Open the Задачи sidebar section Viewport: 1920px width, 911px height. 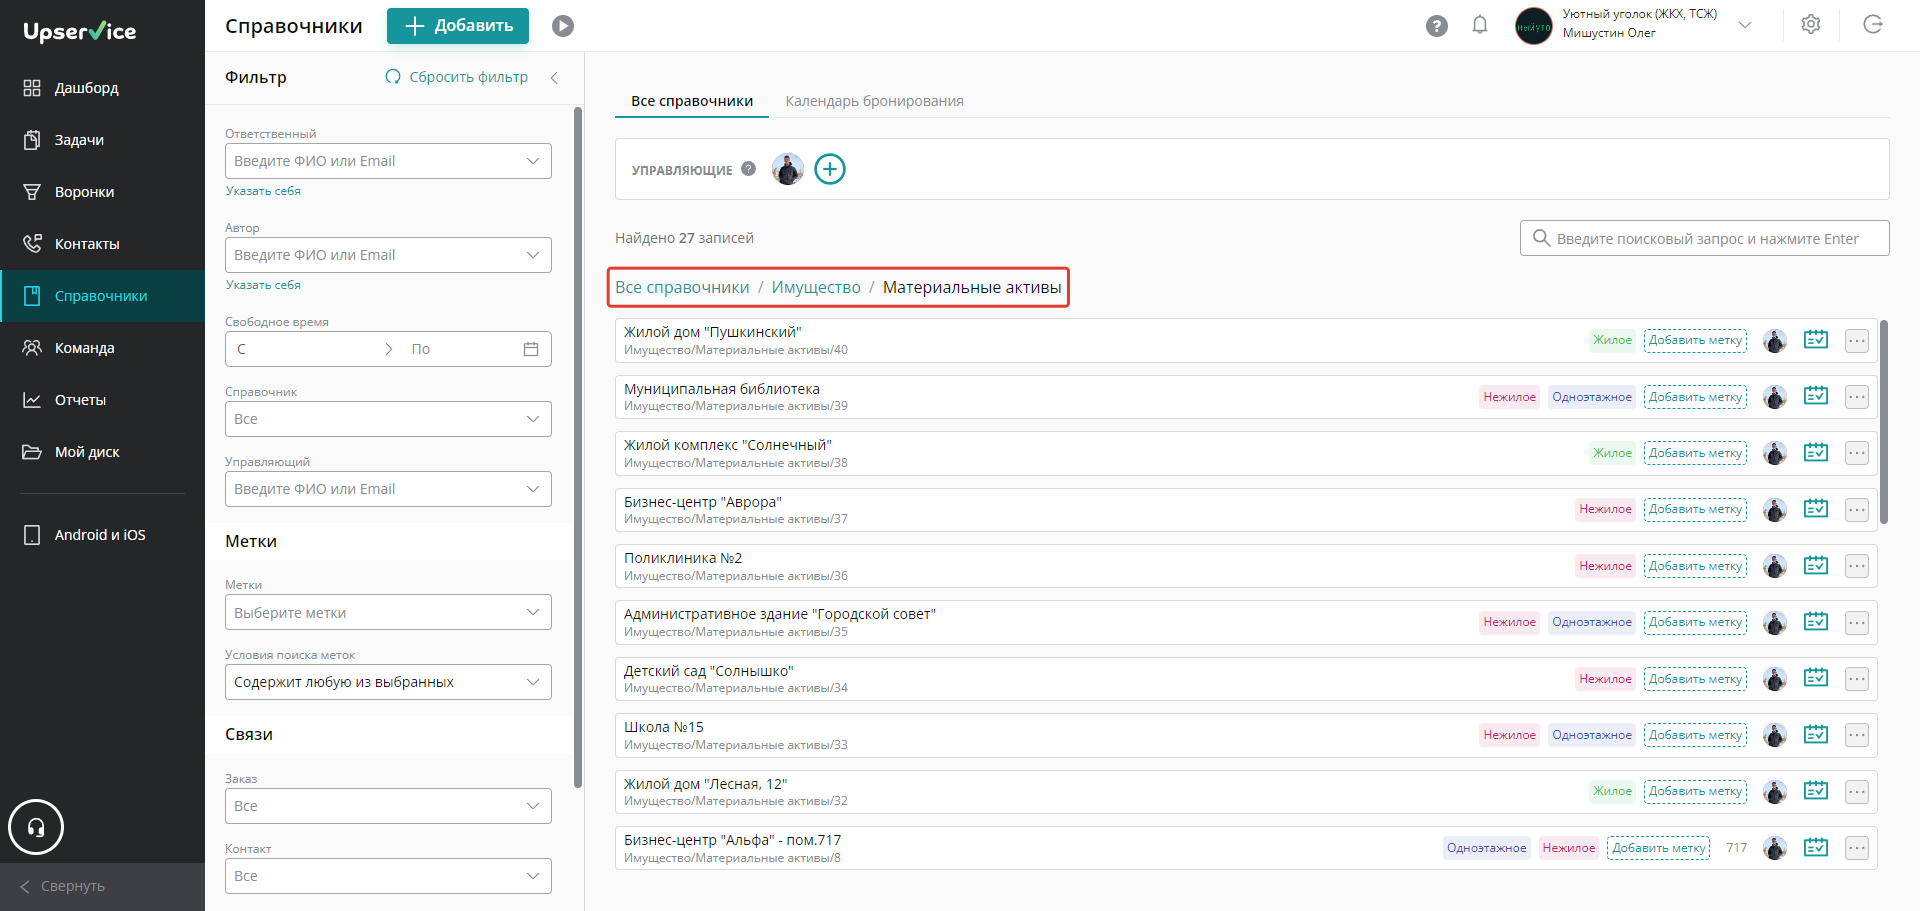point(102,140)
